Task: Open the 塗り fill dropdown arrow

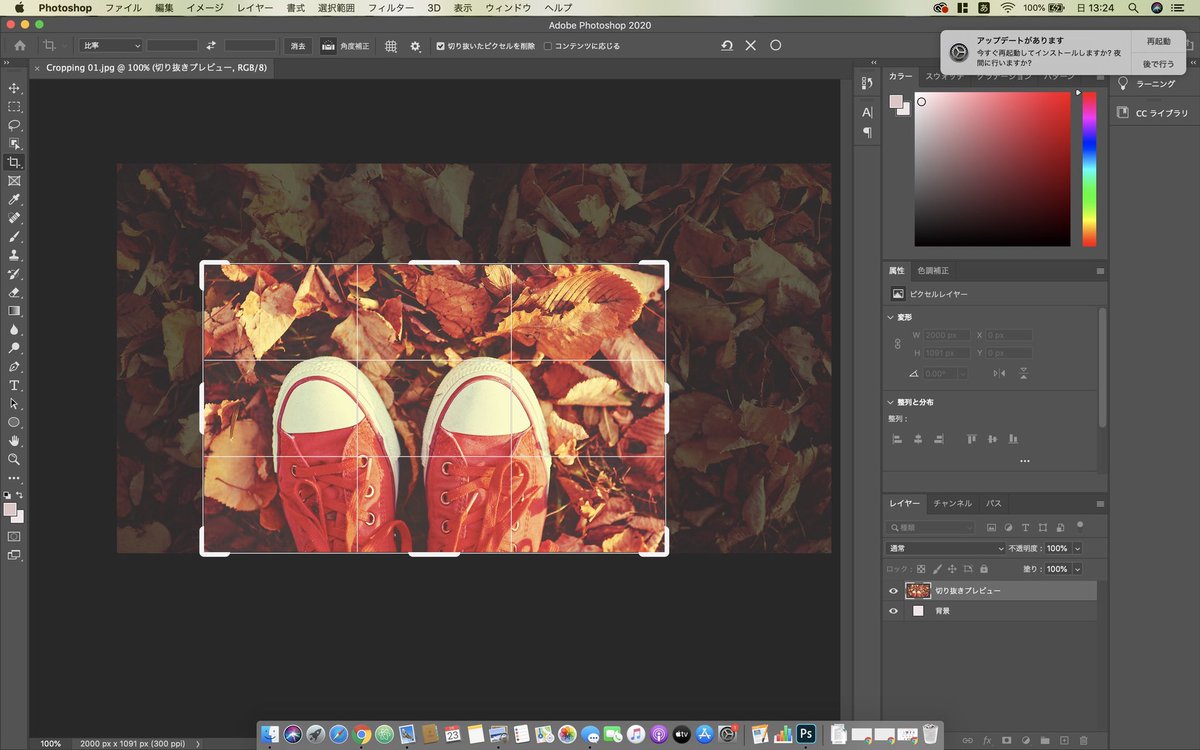Action: 1077,568
